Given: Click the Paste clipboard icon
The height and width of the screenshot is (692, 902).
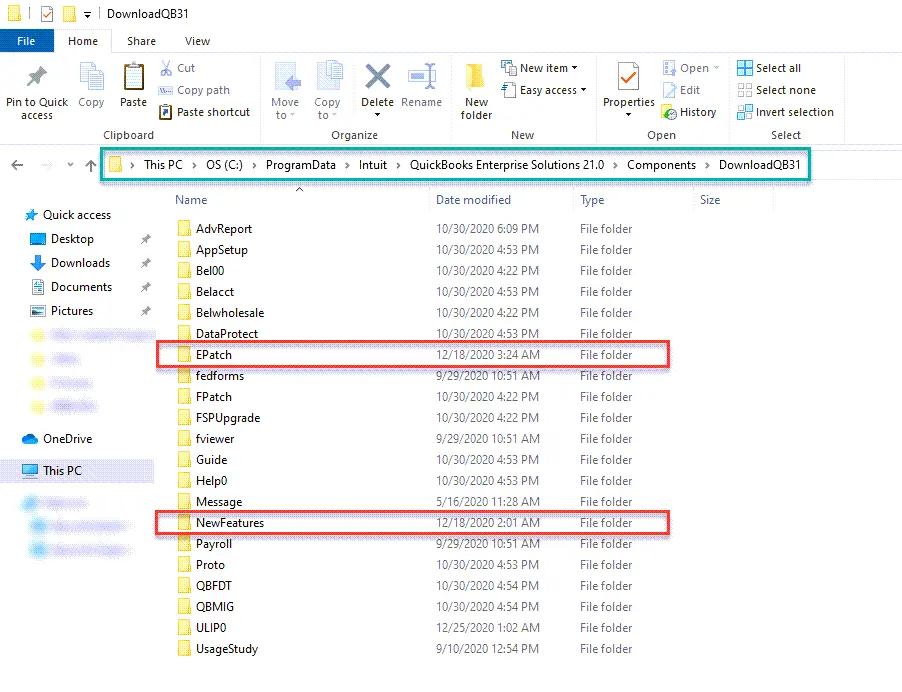Looking at the screenshot, I should [133, 77].
